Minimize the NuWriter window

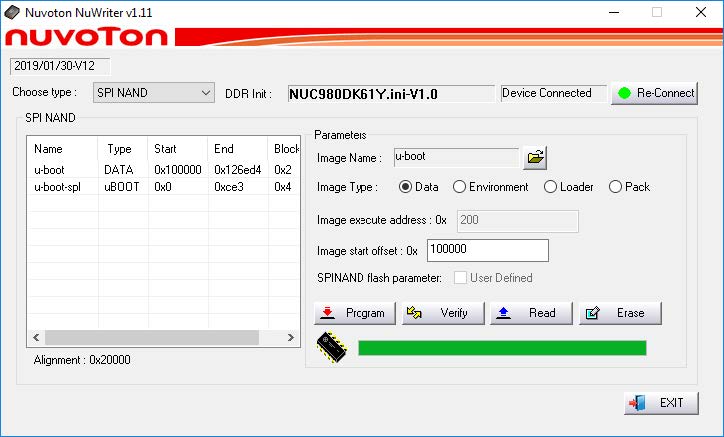pyautogui.click(x=614, y=12)
